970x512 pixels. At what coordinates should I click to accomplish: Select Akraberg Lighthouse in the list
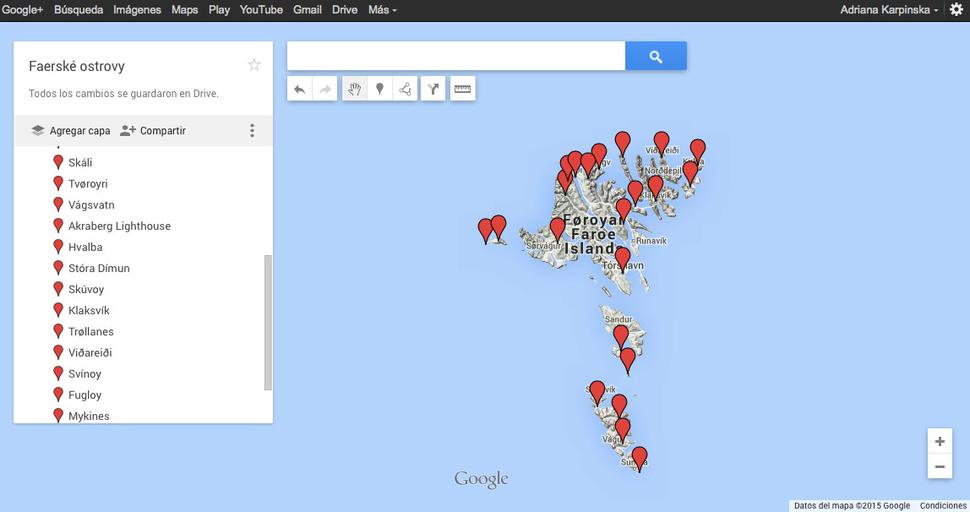(x=119, y=226)
